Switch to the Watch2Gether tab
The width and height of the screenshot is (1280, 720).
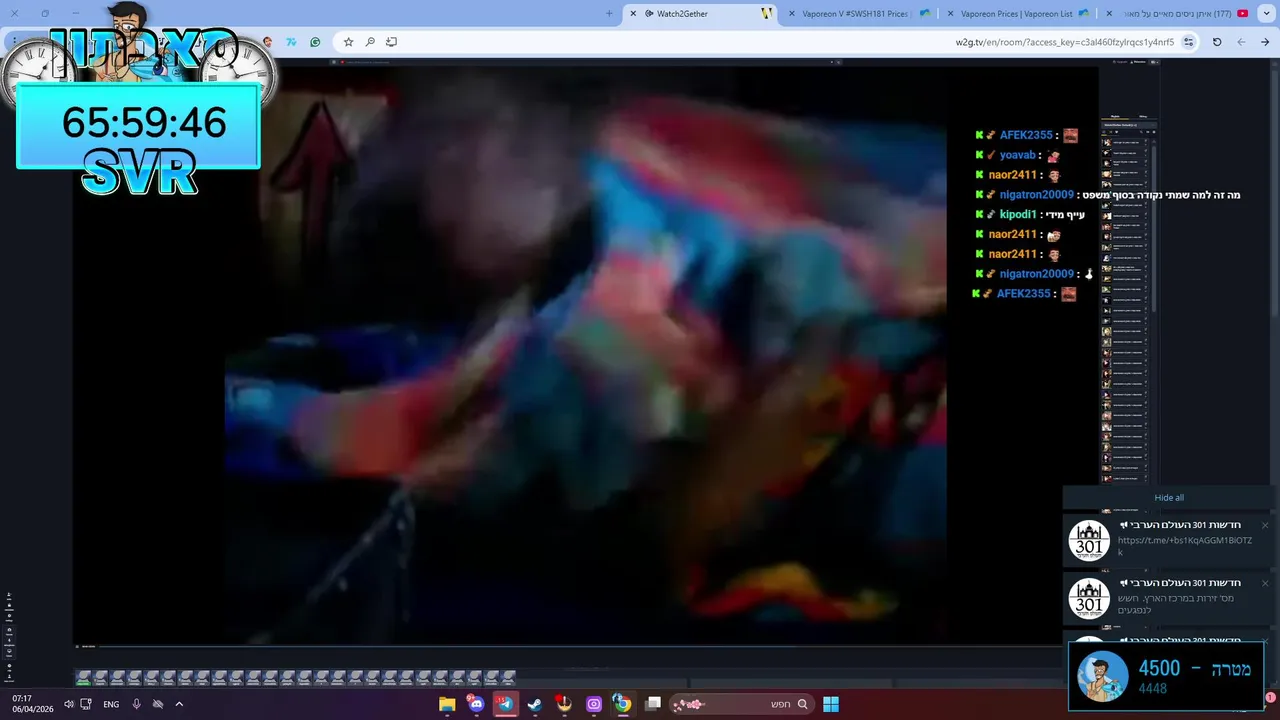click(700, 14)
